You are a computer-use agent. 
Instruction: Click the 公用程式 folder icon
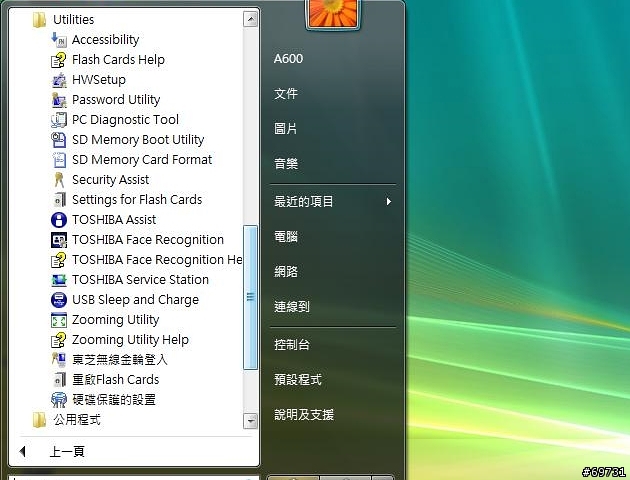(x=39, y=420)
